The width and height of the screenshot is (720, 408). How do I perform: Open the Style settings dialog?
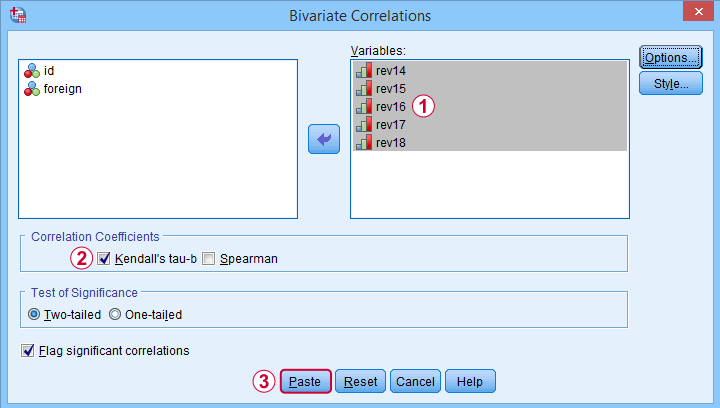pos(671,84)
